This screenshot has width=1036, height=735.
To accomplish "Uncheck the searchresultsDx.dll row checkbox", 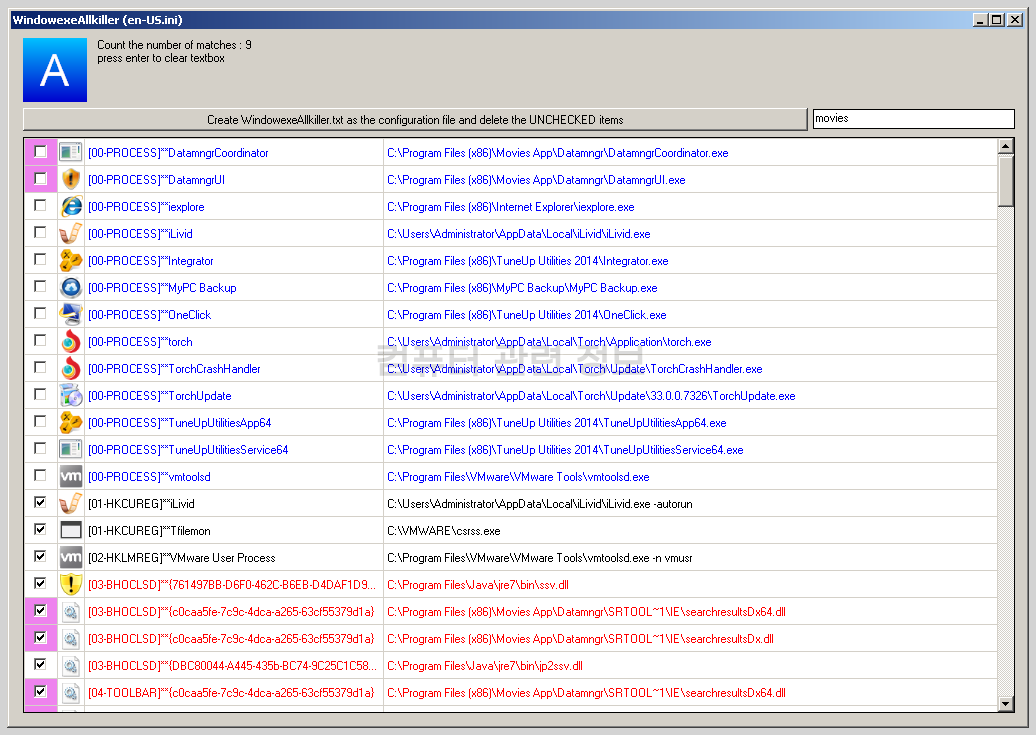I will [40, 637].
